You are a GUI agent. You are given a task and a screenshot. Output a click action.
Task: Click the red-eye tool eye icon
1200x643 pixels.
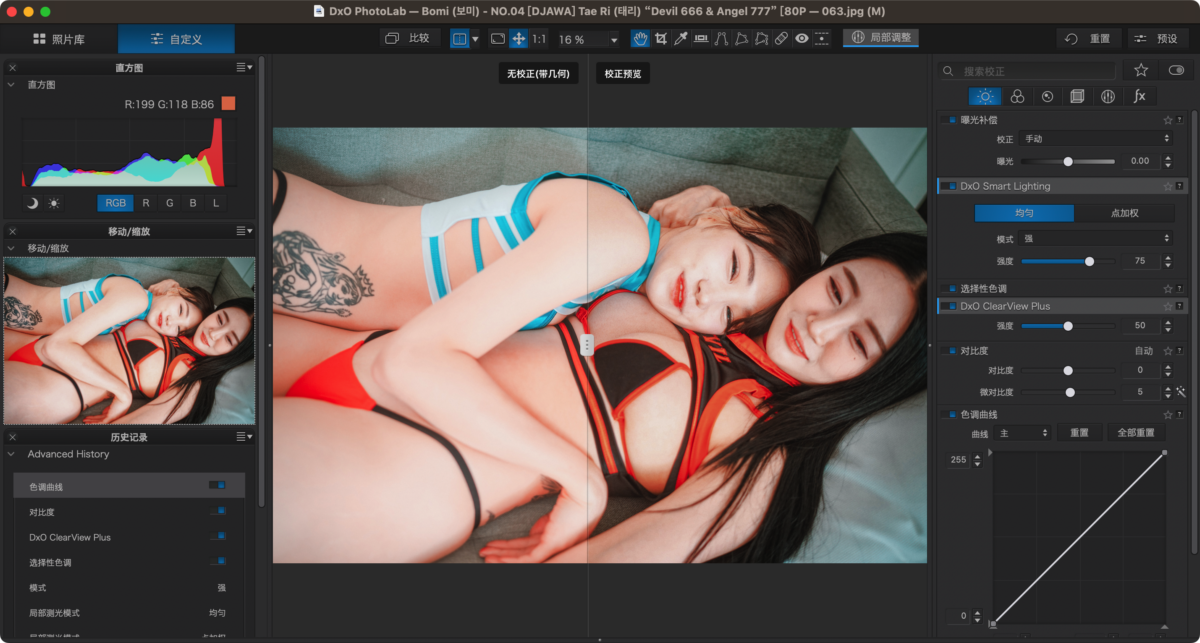pyautogui.click(x=802, y=39)
